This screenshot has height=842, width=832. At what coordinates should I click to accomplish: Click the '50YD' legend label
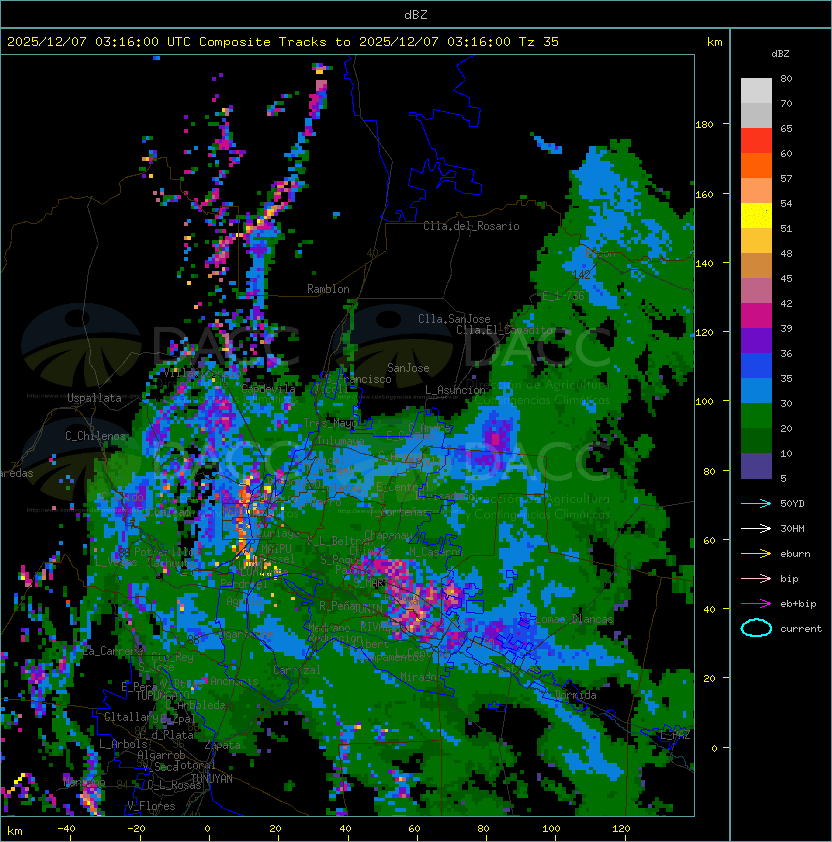[x=792, y=504]
